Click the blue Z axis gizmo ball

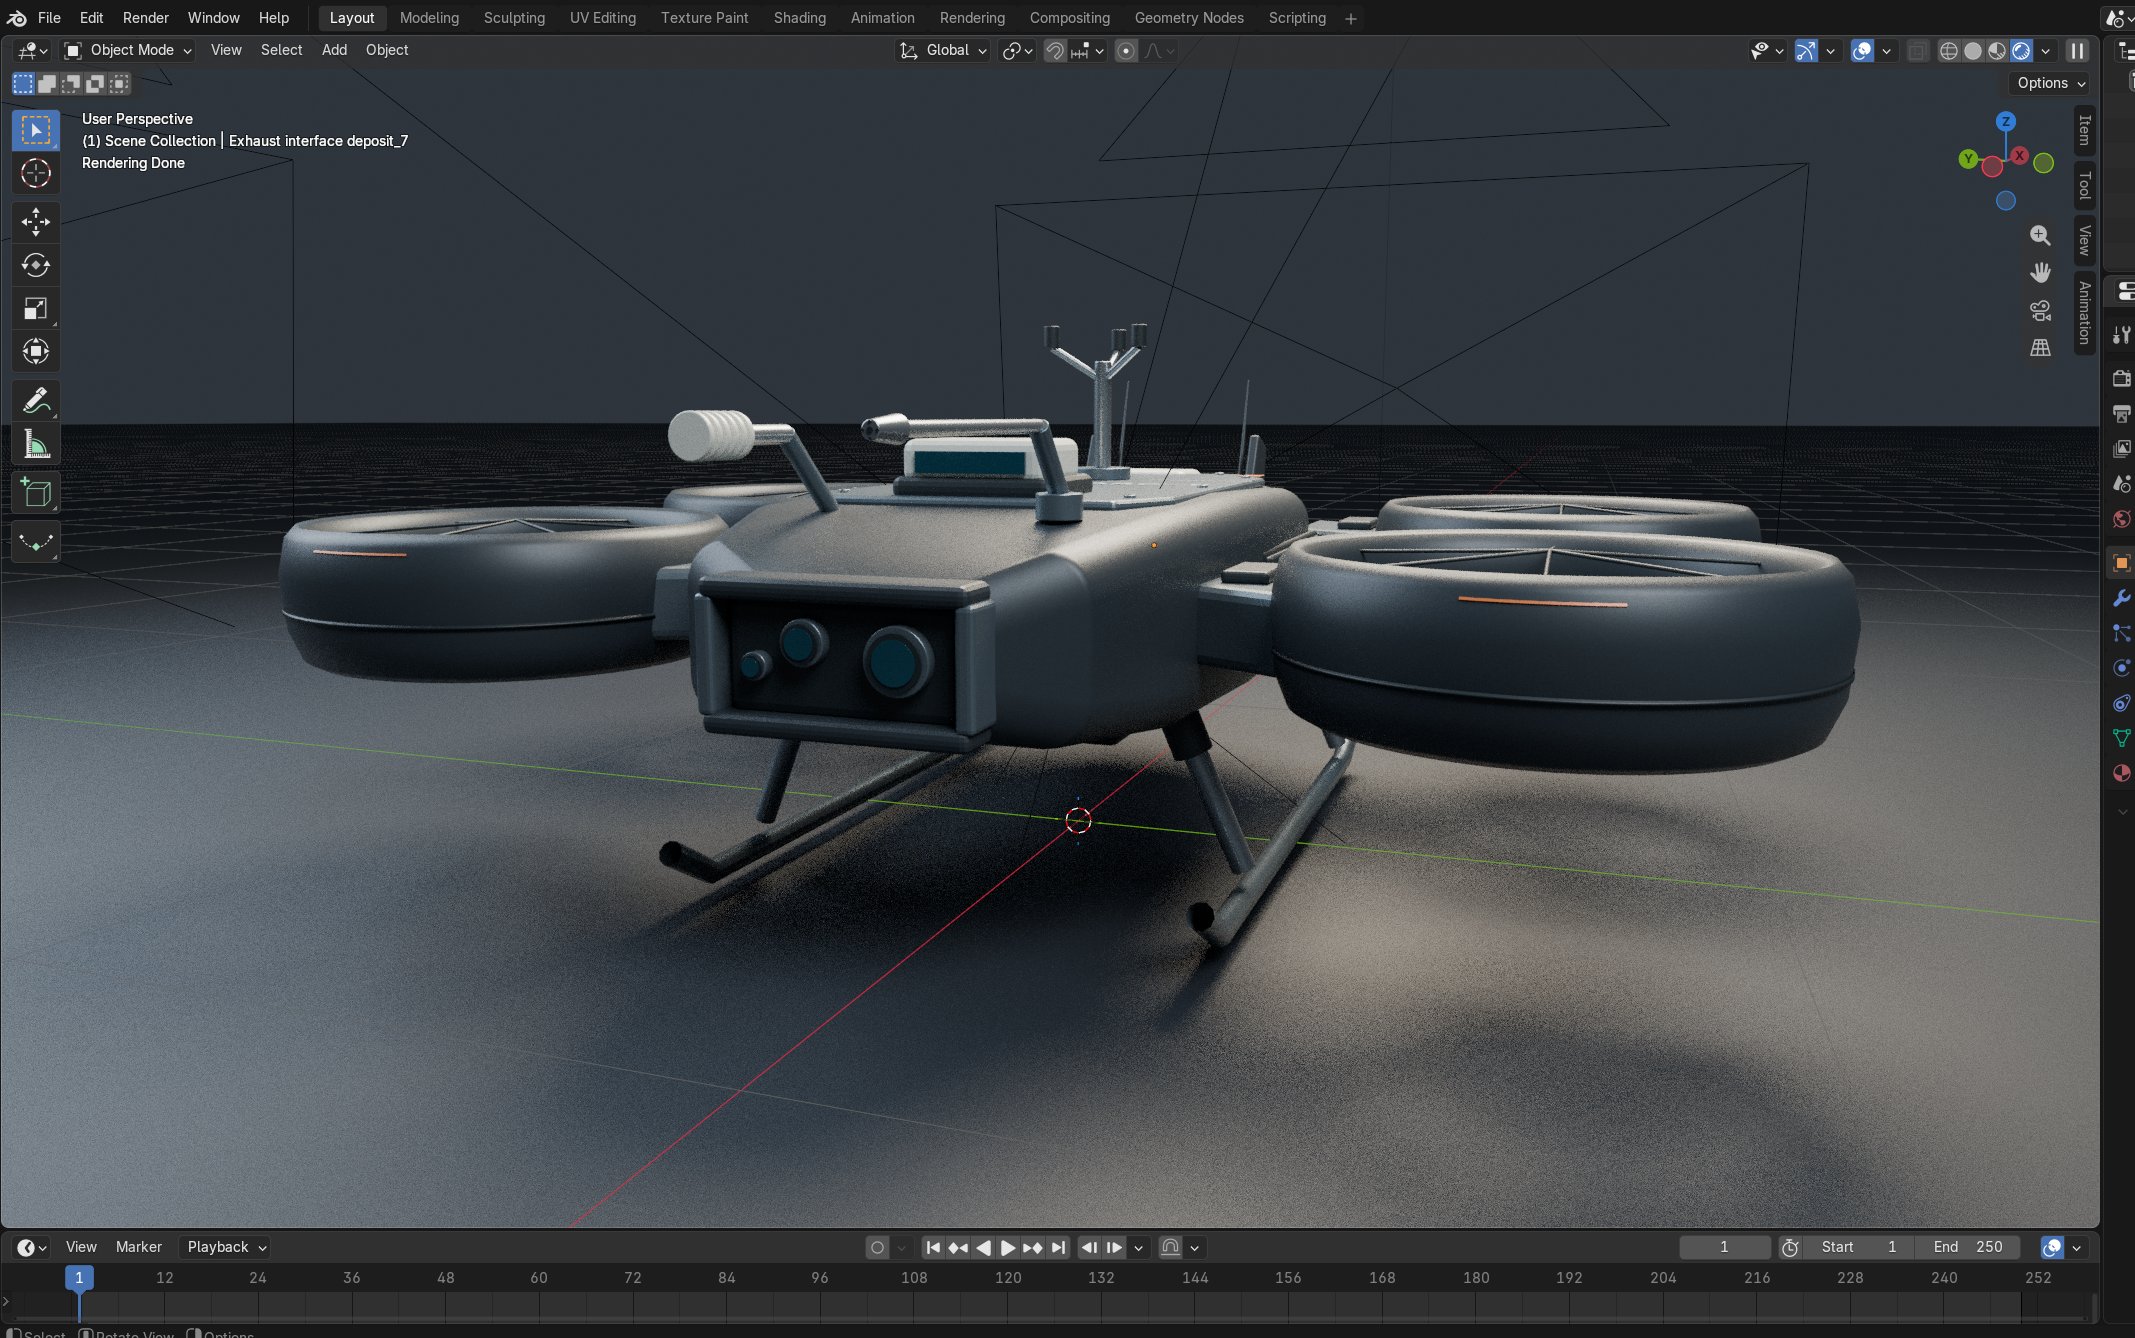pyautogui.click(x=2005, y=122)
